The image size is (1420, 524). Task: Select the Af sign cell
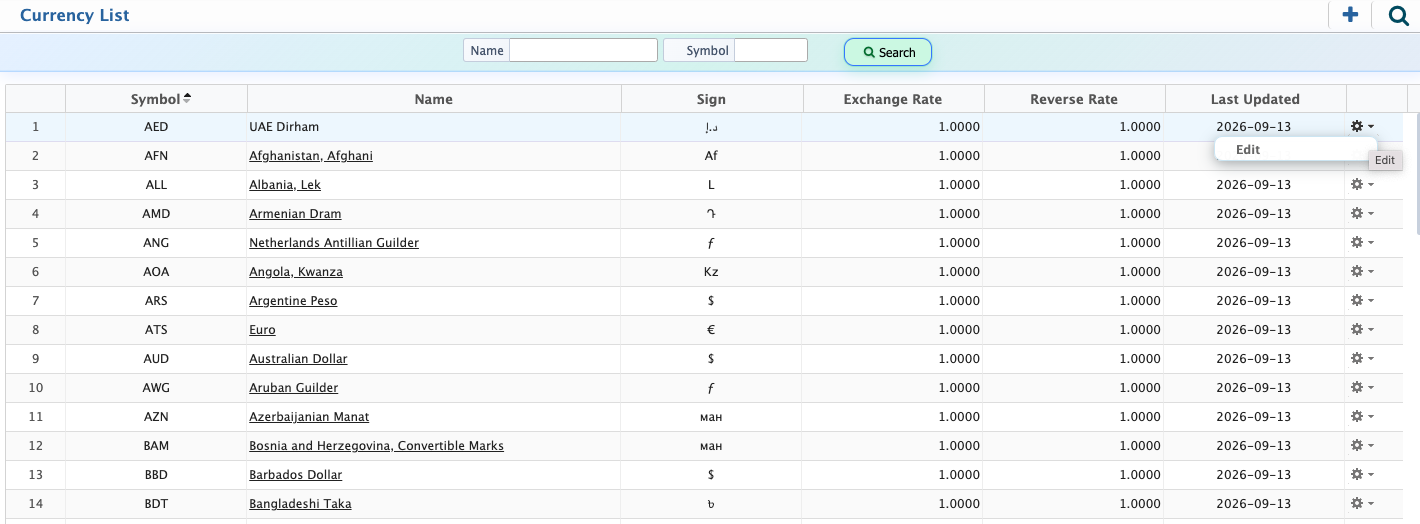point(712,156)
